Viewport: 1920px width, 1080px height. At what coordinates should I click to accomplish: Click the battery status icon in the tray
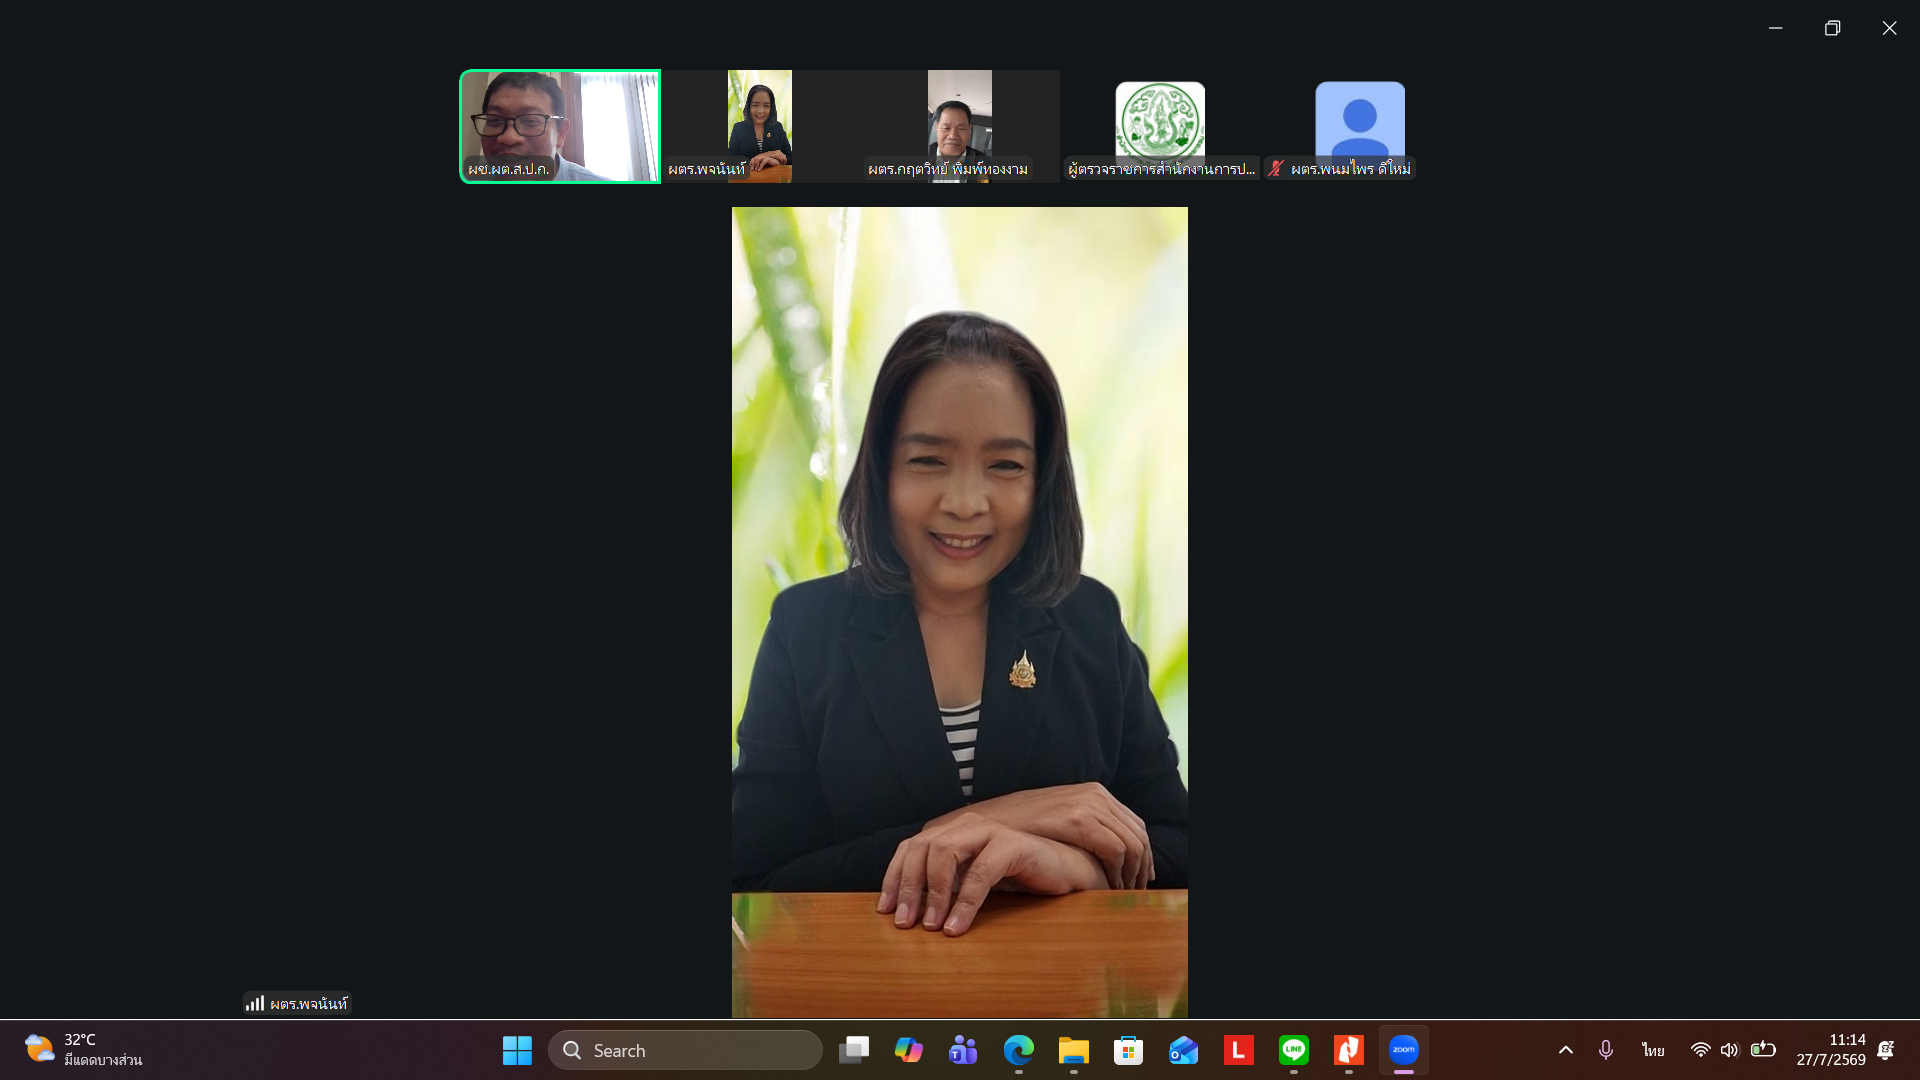(1763, 1050)
